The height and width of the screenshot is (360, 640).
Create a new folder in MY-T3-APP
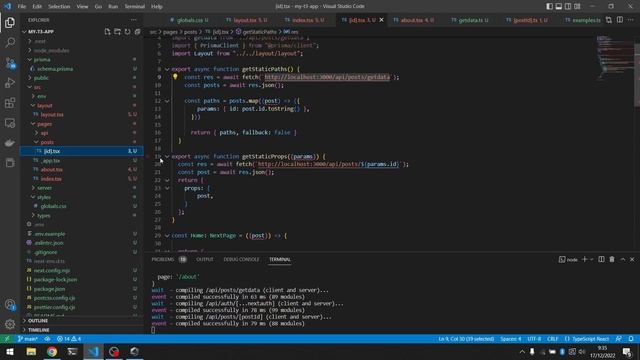point(117,31)
